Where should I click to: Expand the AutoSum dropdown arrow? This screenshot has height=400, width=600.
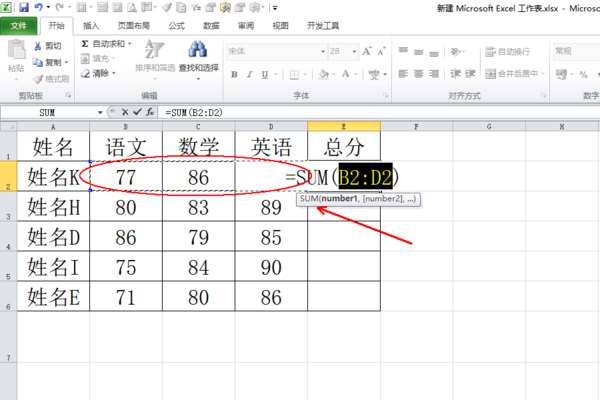tap(130, 44)
